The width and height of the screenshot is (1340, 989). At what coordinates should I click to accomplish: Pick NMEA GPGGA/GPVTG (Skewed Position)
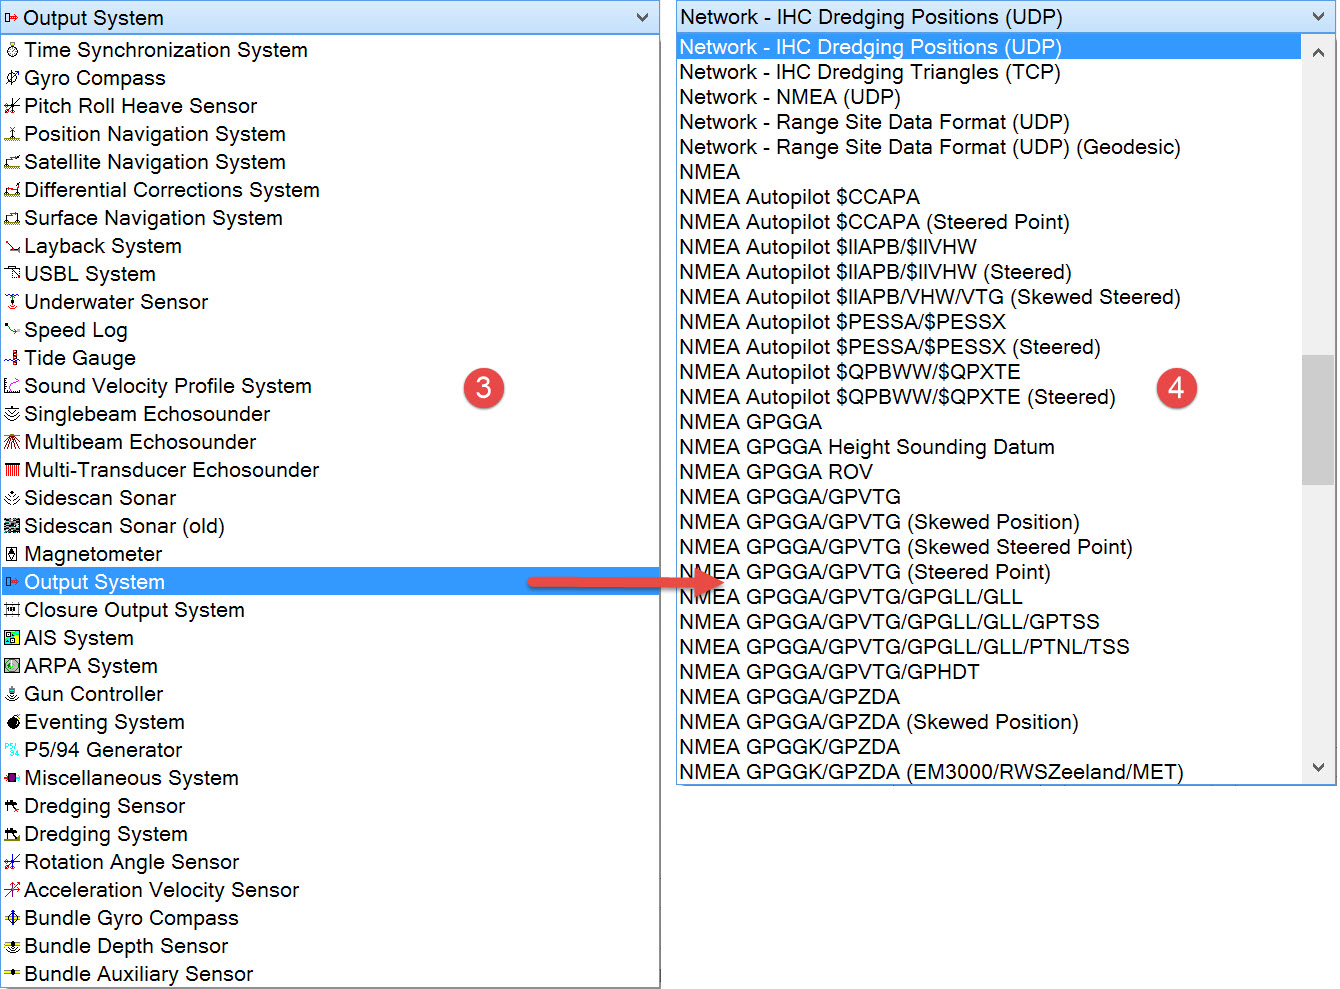point(989,522)
